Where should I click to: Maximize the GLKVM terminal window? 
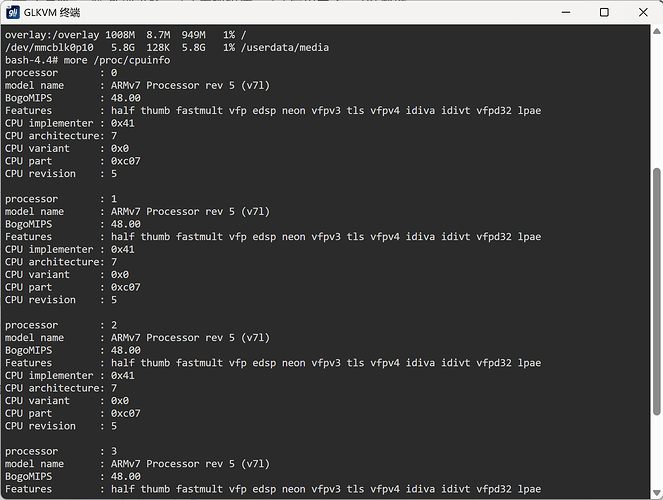(x=604, y=12)
